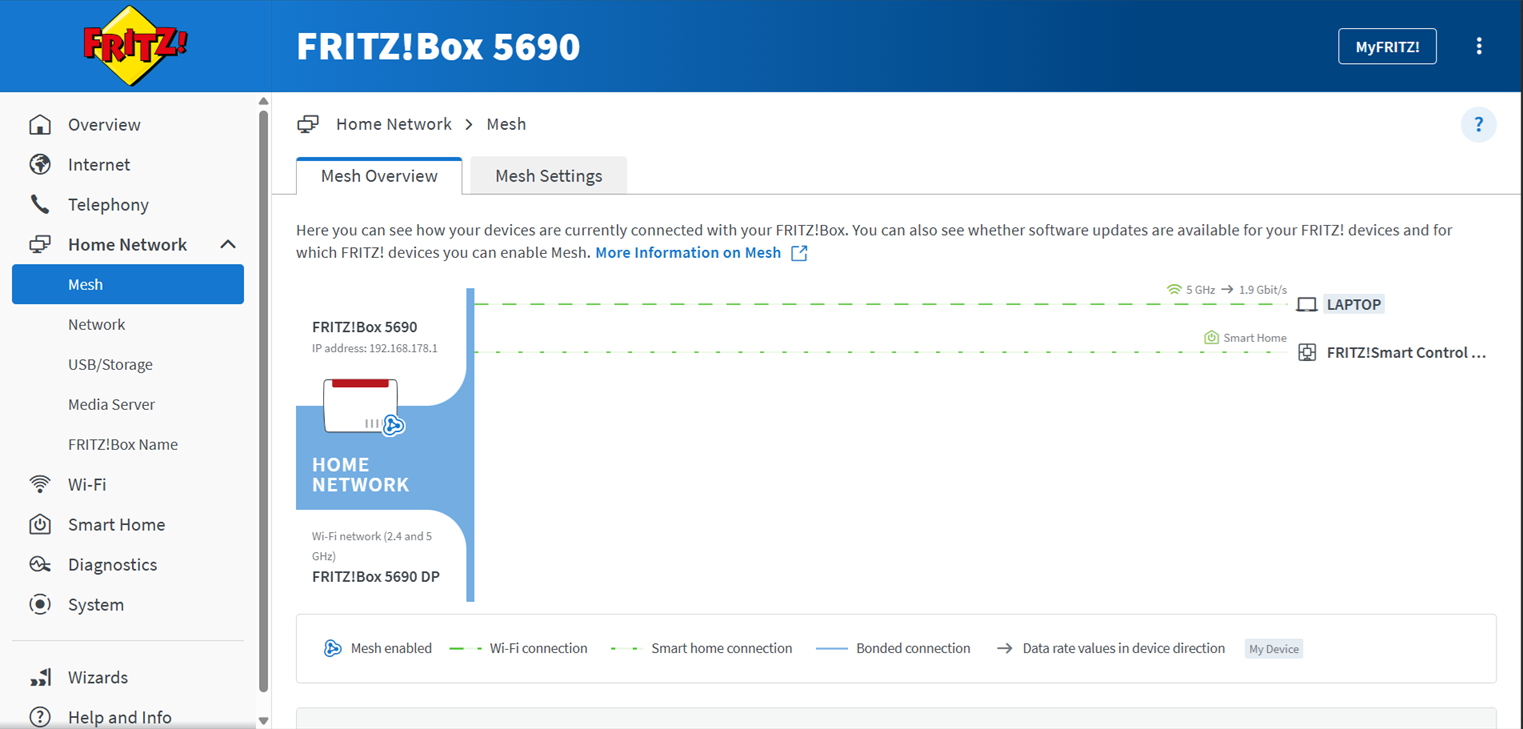Click the Wi-Fi connection legend label
The height and width of the screenshot is (729, 1523).
538,649
